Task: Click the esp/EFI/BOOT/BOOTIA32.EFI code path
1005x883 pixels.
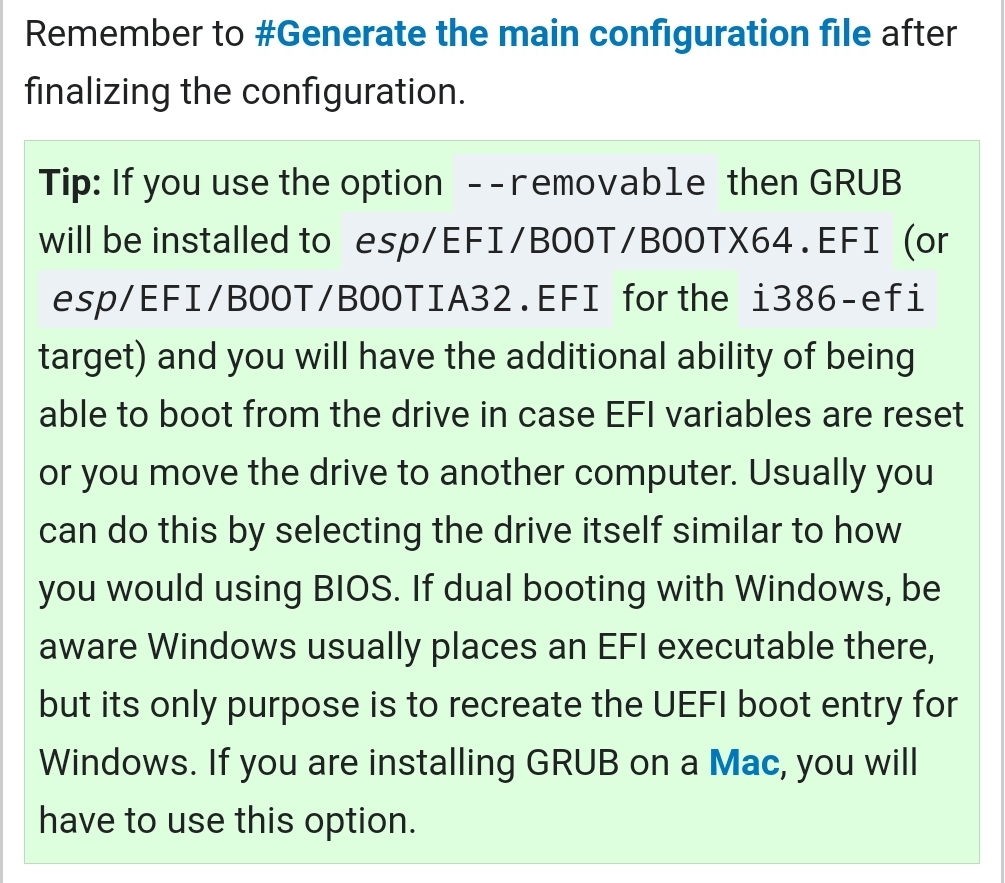Action: point(325,299)
